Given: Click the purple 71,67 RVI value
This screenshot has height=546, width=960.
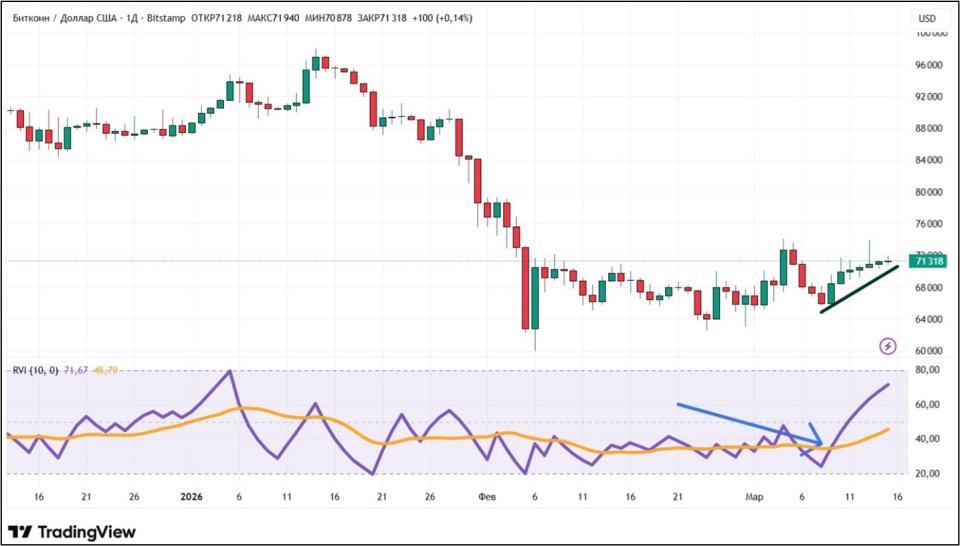Looking at the screenshot, I should coord(75,370).
